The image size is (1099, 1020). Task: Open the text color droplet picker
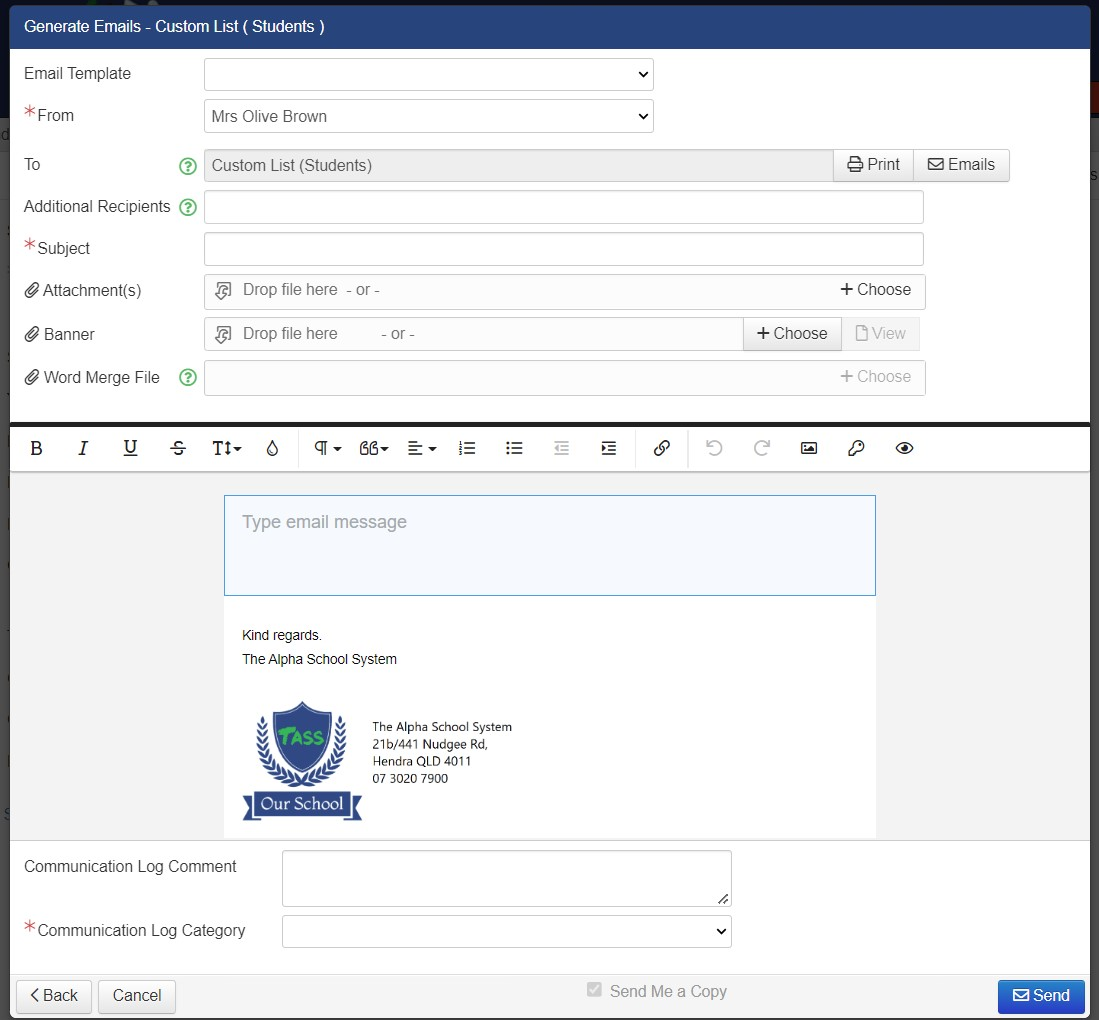click(x=272, y=449)
